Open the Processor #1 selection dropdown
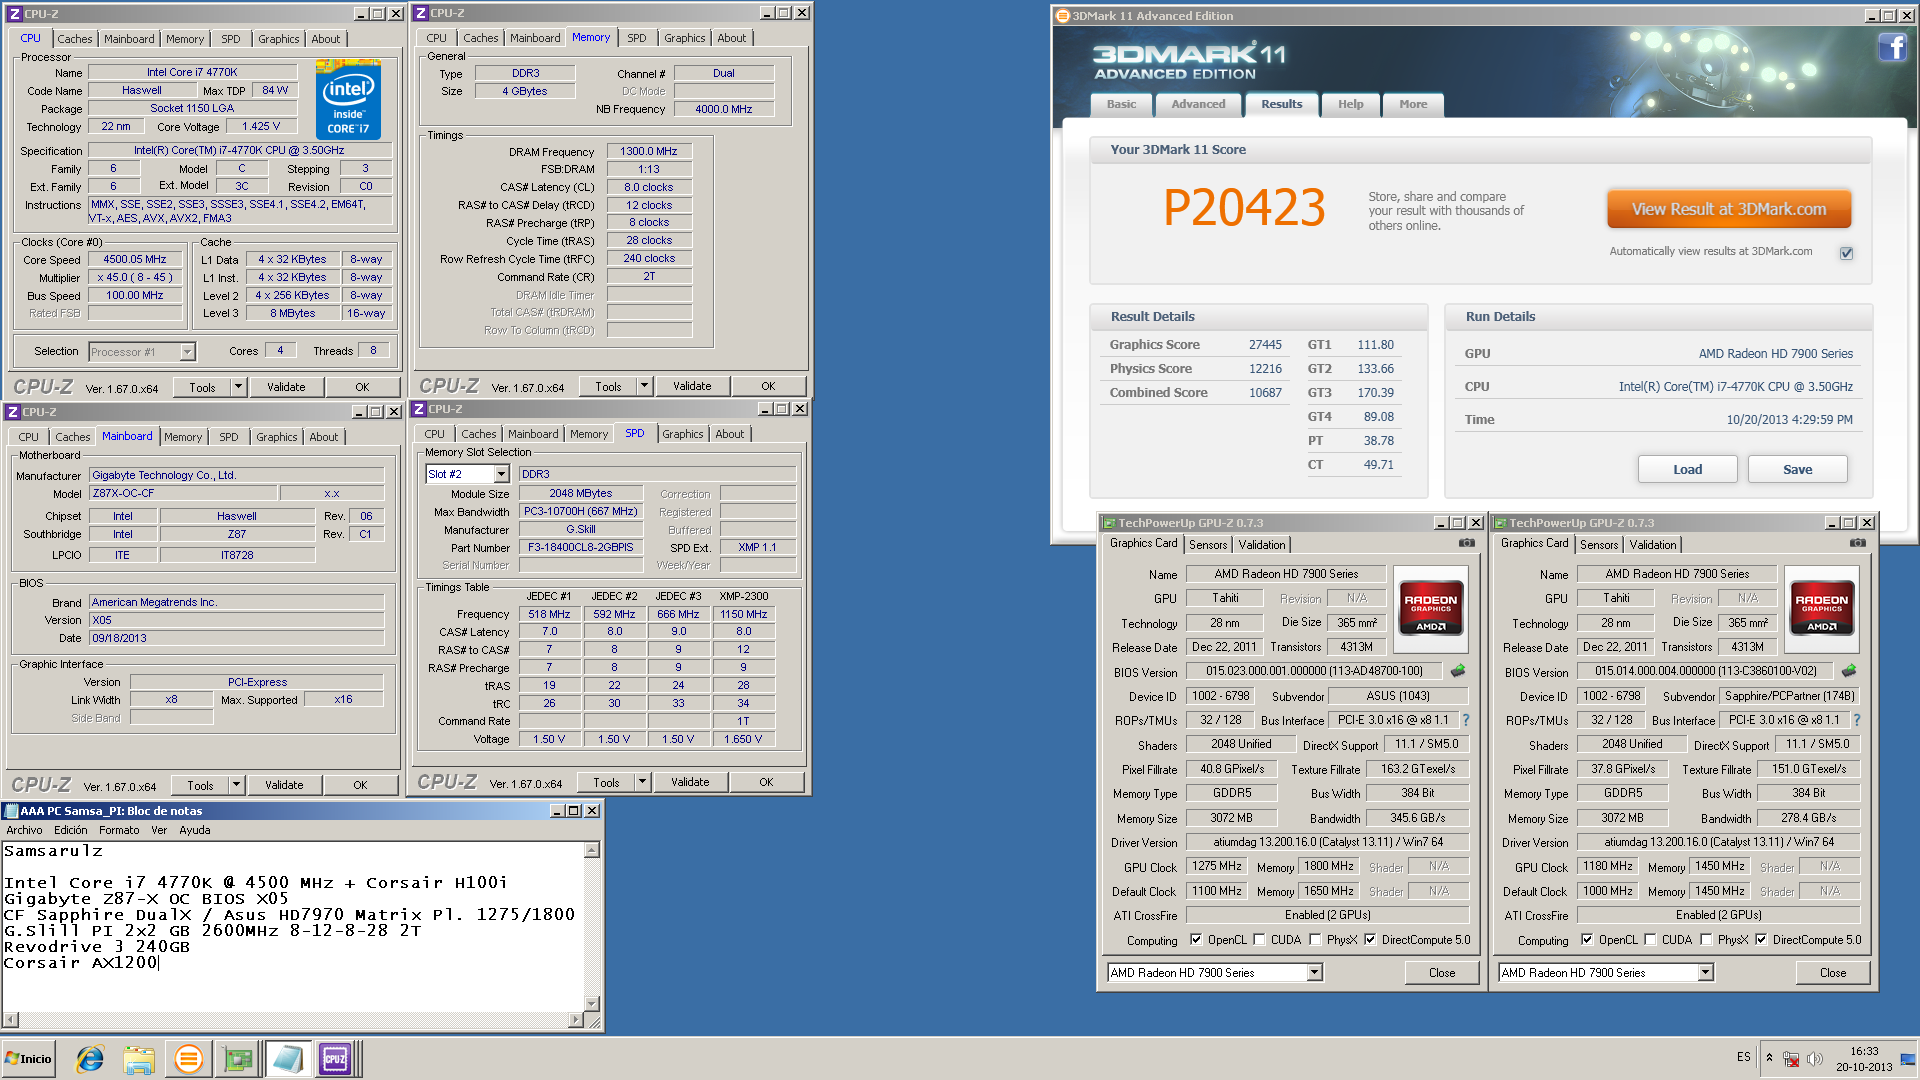Image resolution: width=1920 pixels, height=1080 pixels. 187,352
